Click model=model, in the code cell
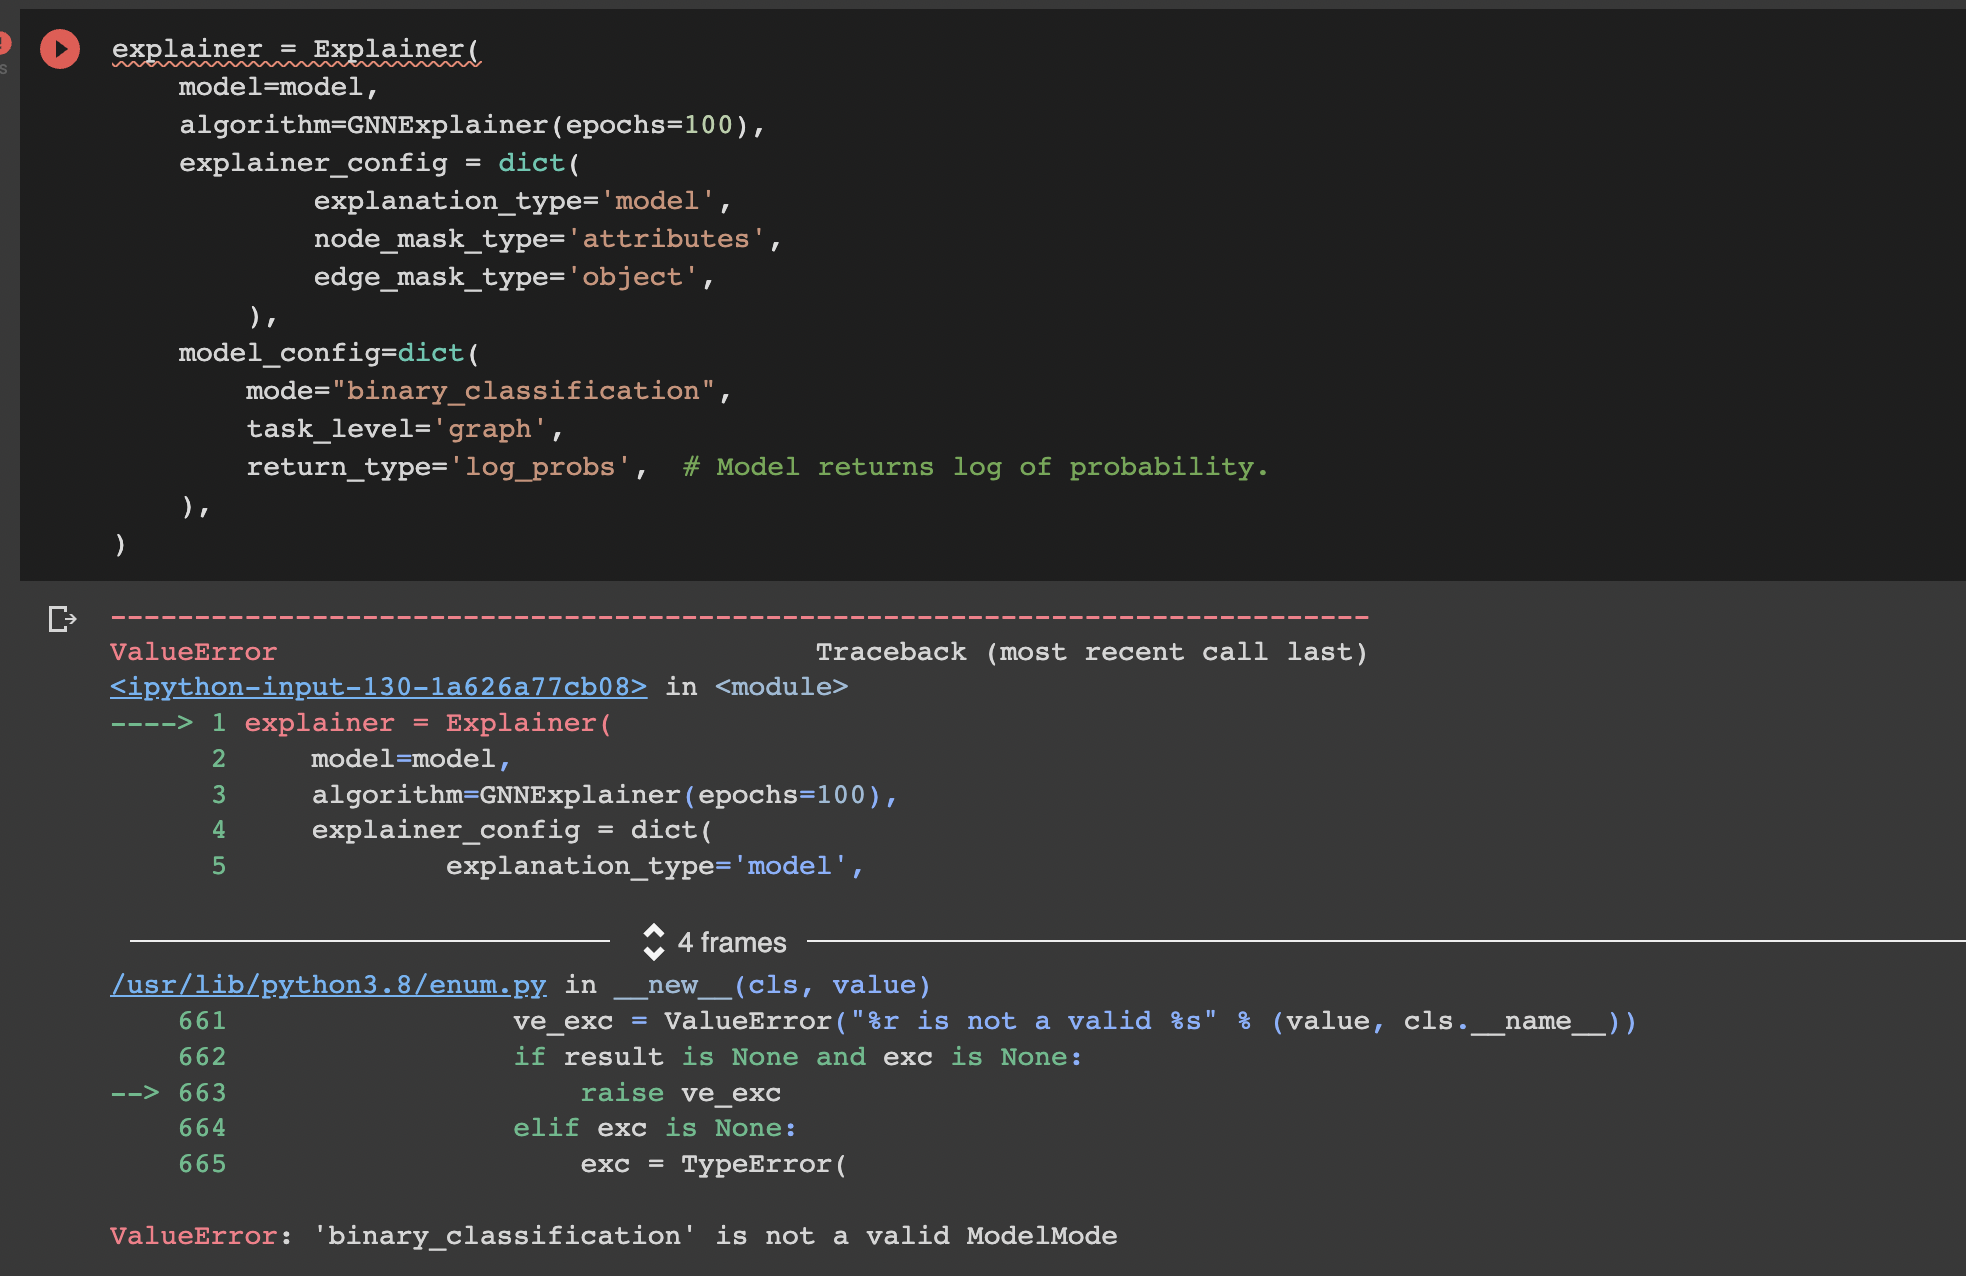The height and width of the screenshot is (1276, 1966). coord(279,87)
